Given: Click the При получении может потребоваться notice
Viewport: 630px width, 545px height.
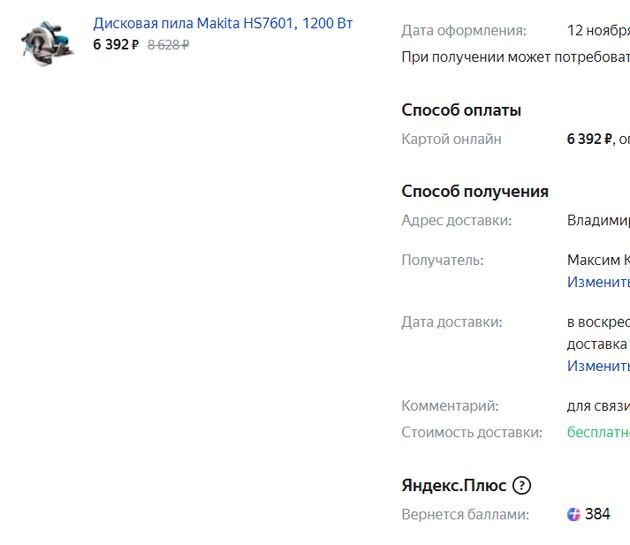Looking at the screenshot, I should (x=515, y=57).
